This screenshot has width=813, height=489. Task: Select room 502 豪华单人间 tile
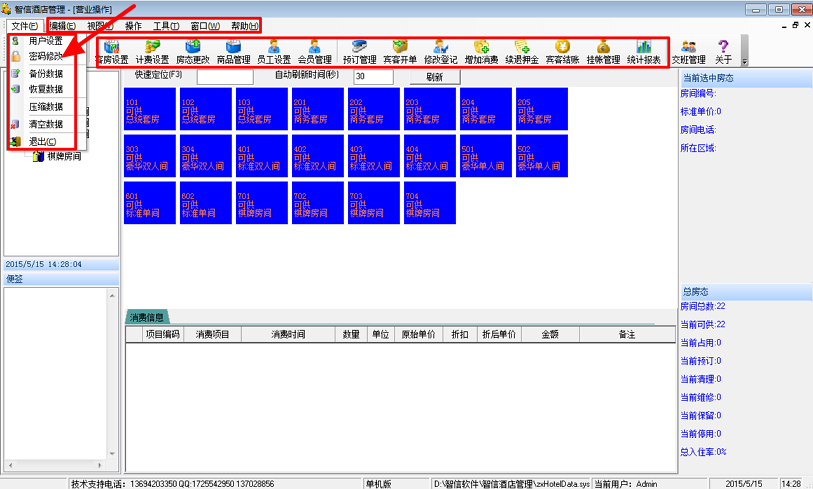(542, 156)
